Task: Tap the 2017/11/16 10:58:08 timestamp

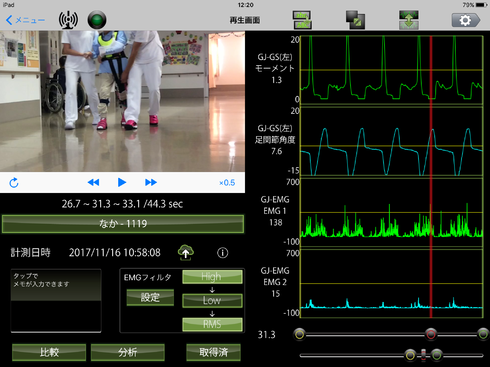Action: tap(115, 253)
